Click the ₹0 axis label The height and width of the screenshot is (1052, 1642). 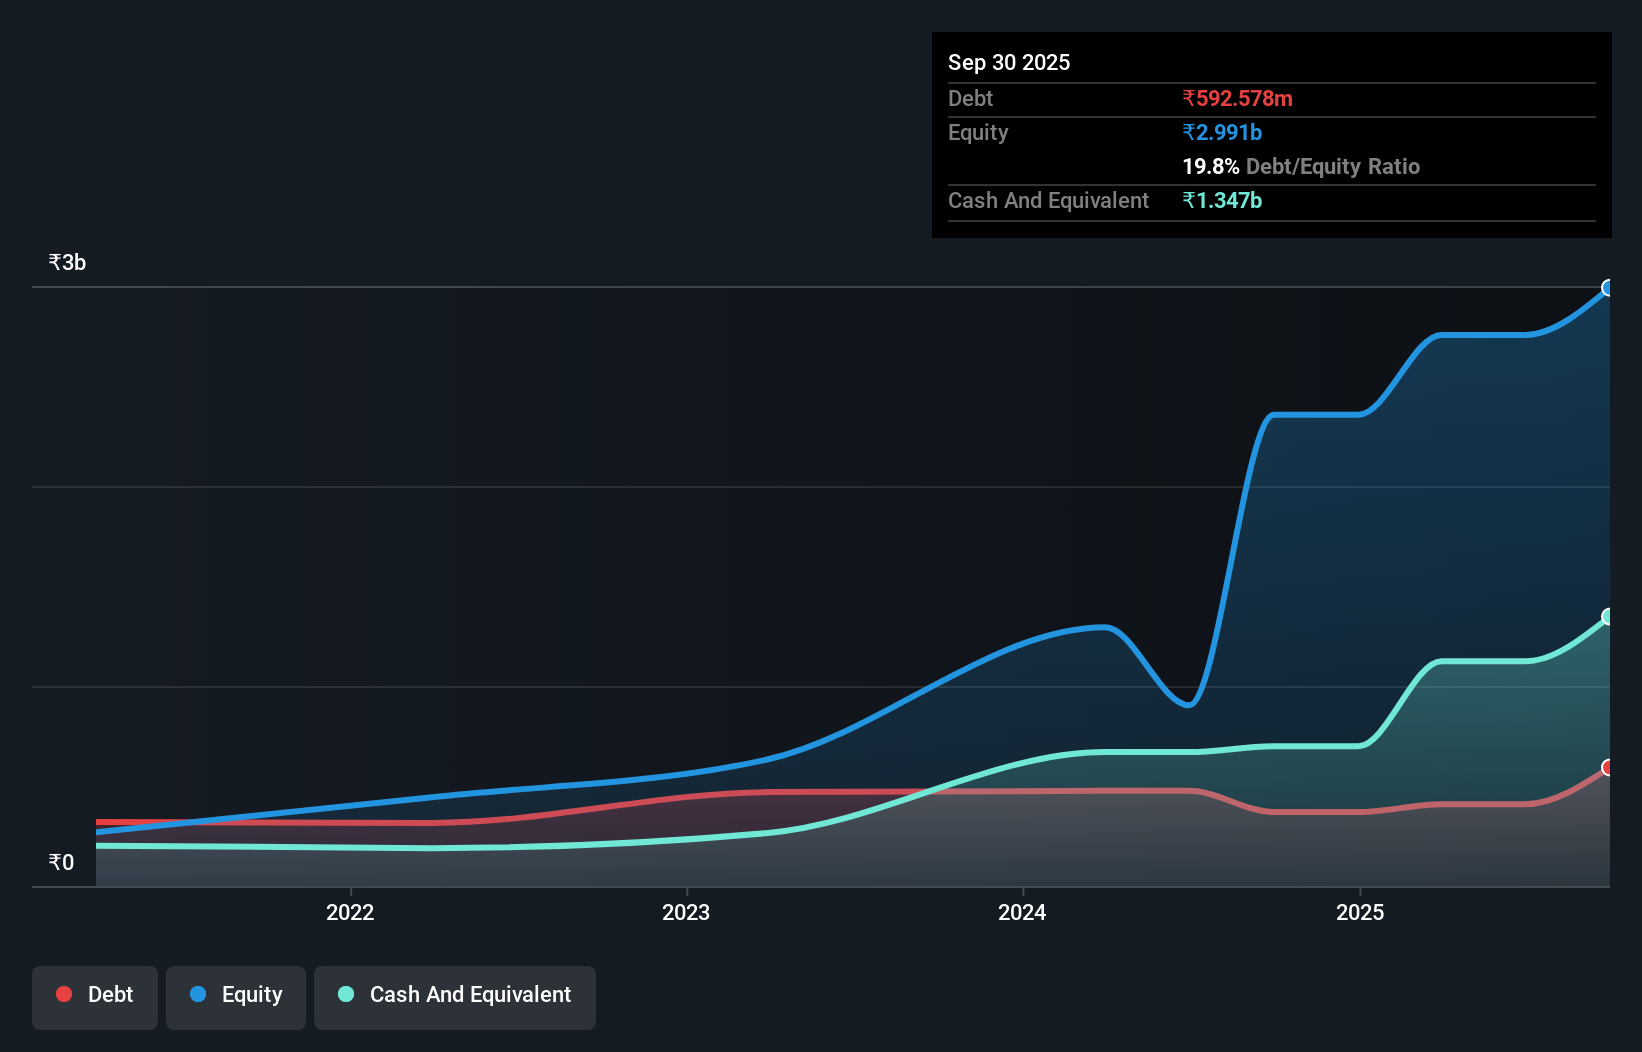(61, 861)
